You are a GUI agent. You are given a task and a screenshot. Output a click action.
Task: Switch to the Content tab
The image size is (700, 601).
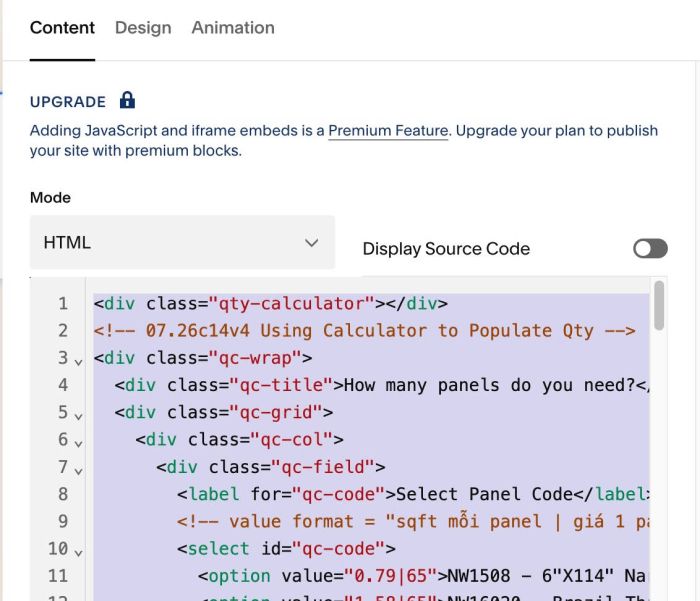click(62, 28)
